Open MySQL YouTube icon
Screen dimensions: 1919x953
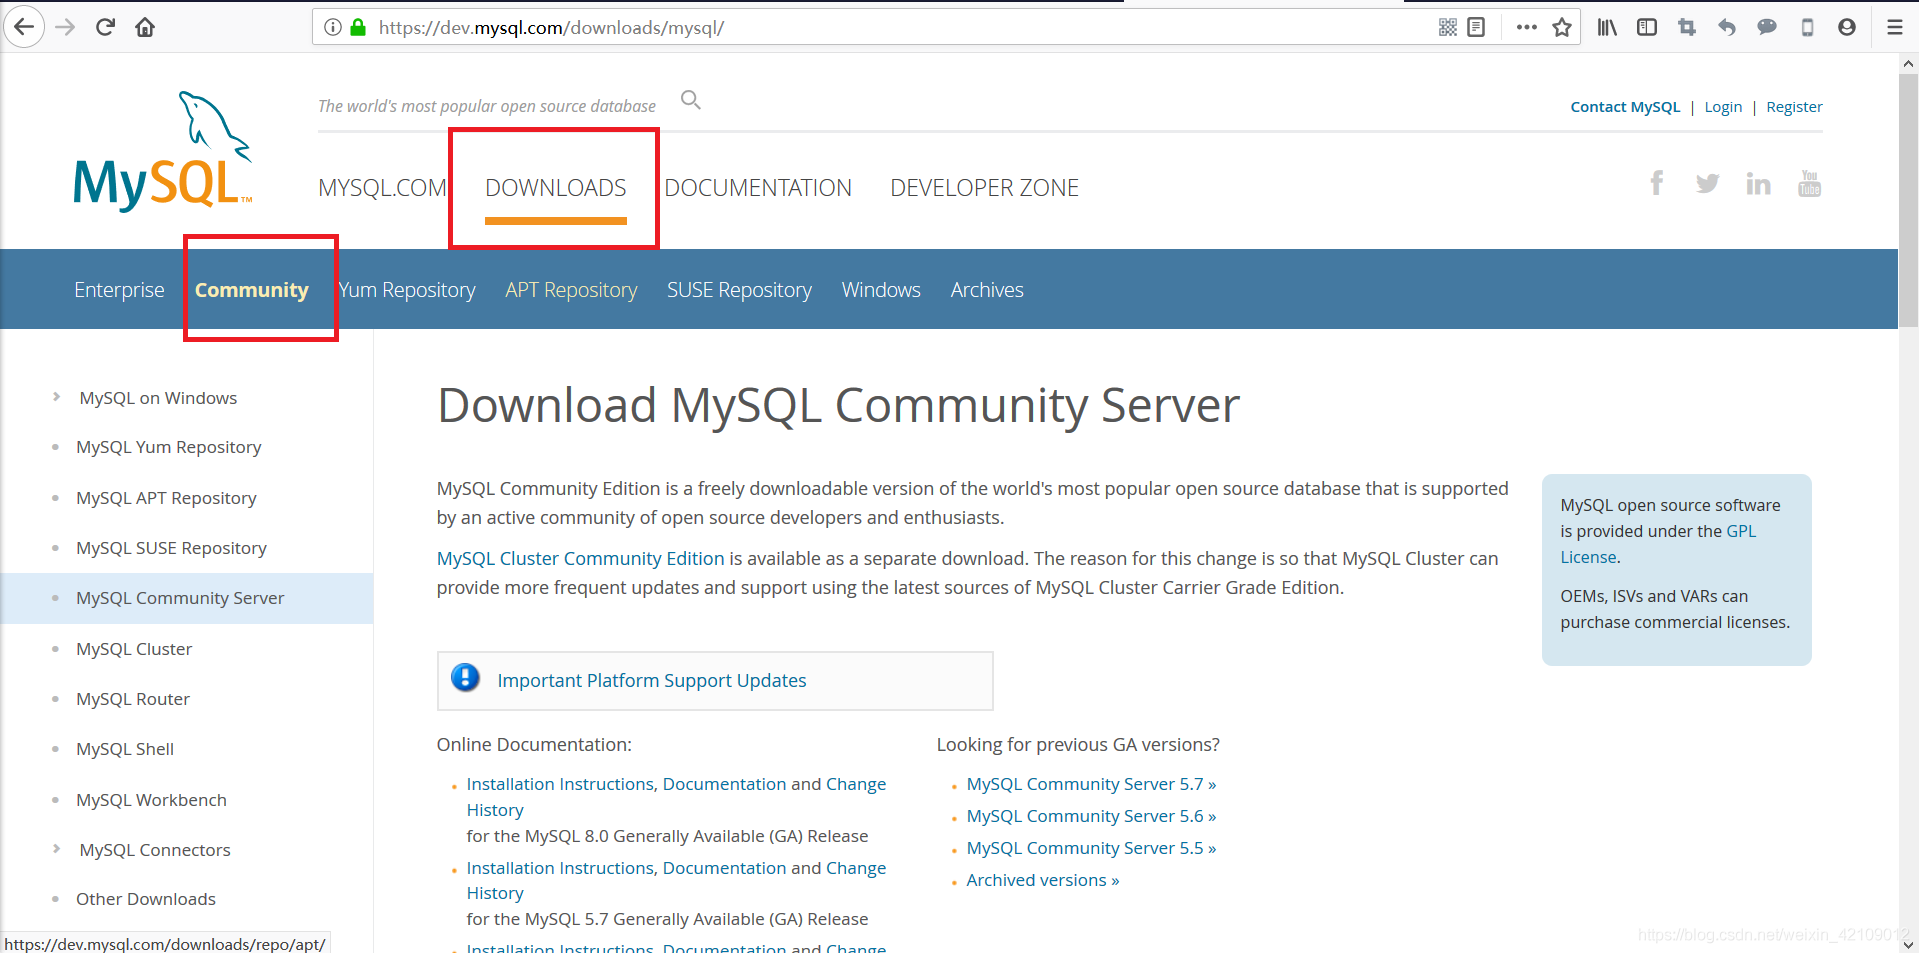(x=1809, y=183)
